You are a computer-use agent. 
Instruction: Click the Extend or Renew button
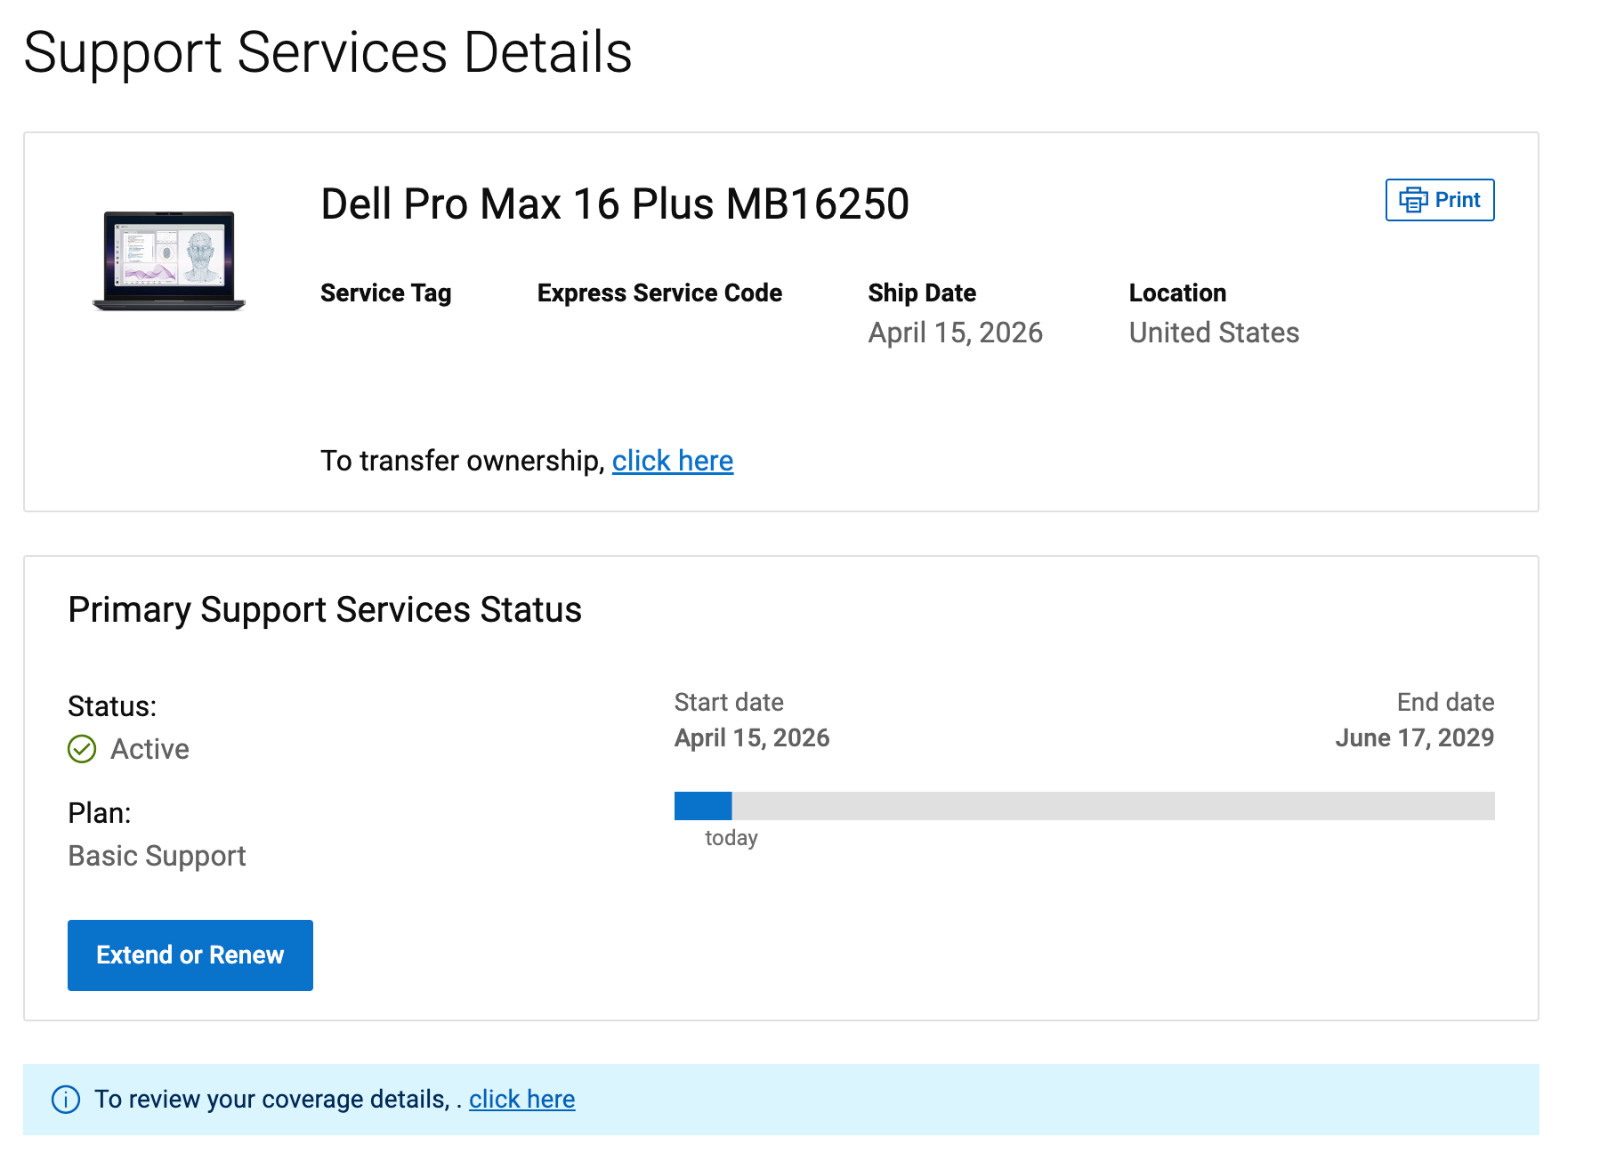(x=190, y=955)
